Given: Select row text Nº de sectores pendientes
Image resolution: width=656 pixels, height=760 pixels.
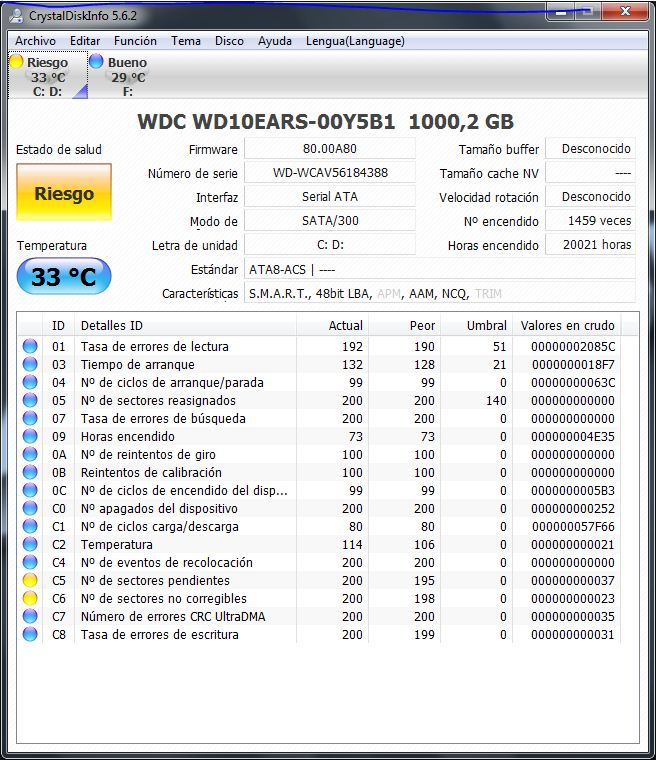Looking at the screenshot, I should [x=155, y=580].
